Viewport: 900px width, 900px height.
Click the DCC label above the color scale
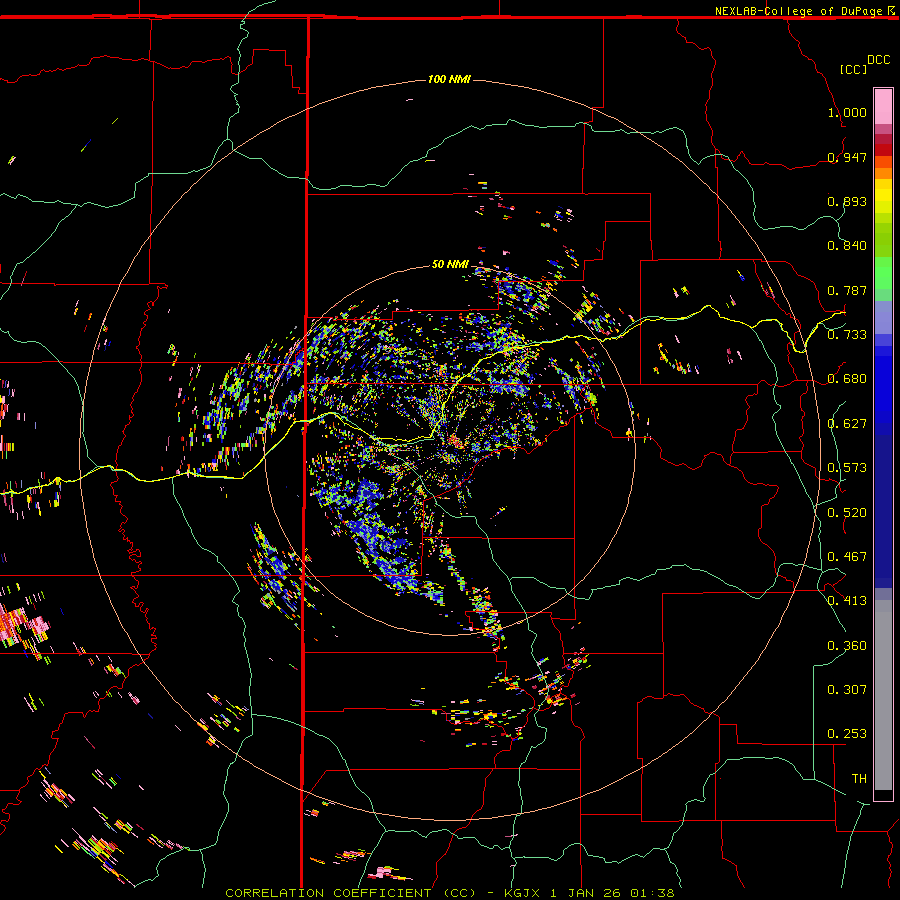[x=878, y=60]
